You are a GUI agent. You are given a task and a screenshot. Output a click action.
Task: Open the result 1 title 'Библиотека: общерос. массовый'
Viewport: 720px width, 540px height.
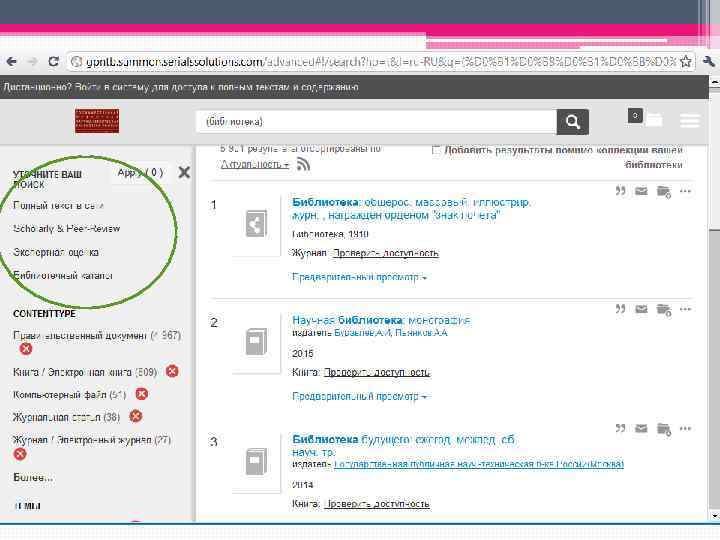coord(411,208)
